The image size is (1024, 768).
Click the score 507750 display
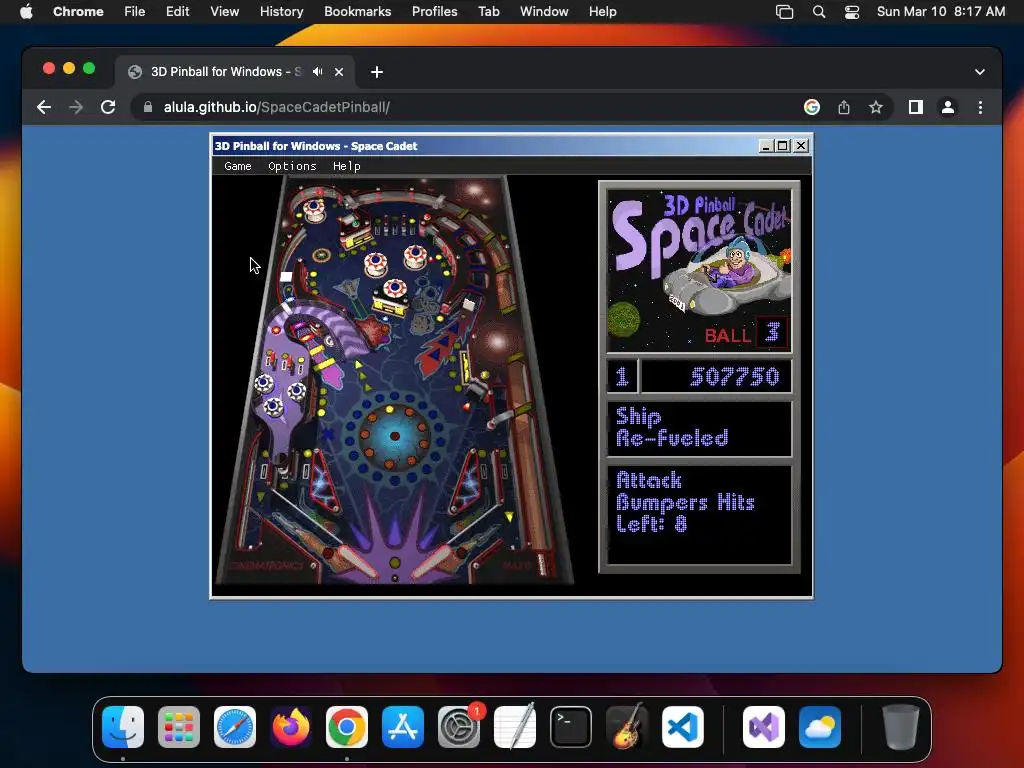pos(716,376)
